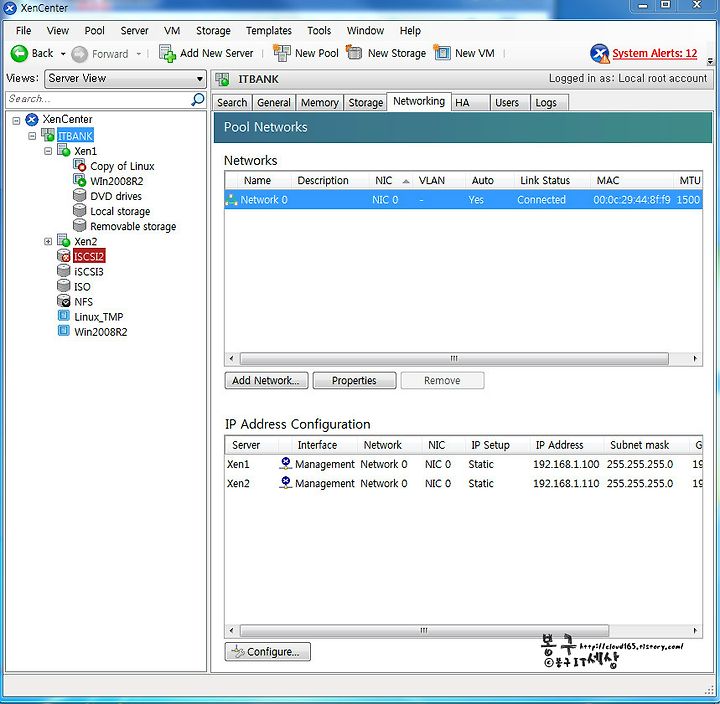720x704 pixels.
Task: Click the Remove network button
Action: 442,380
